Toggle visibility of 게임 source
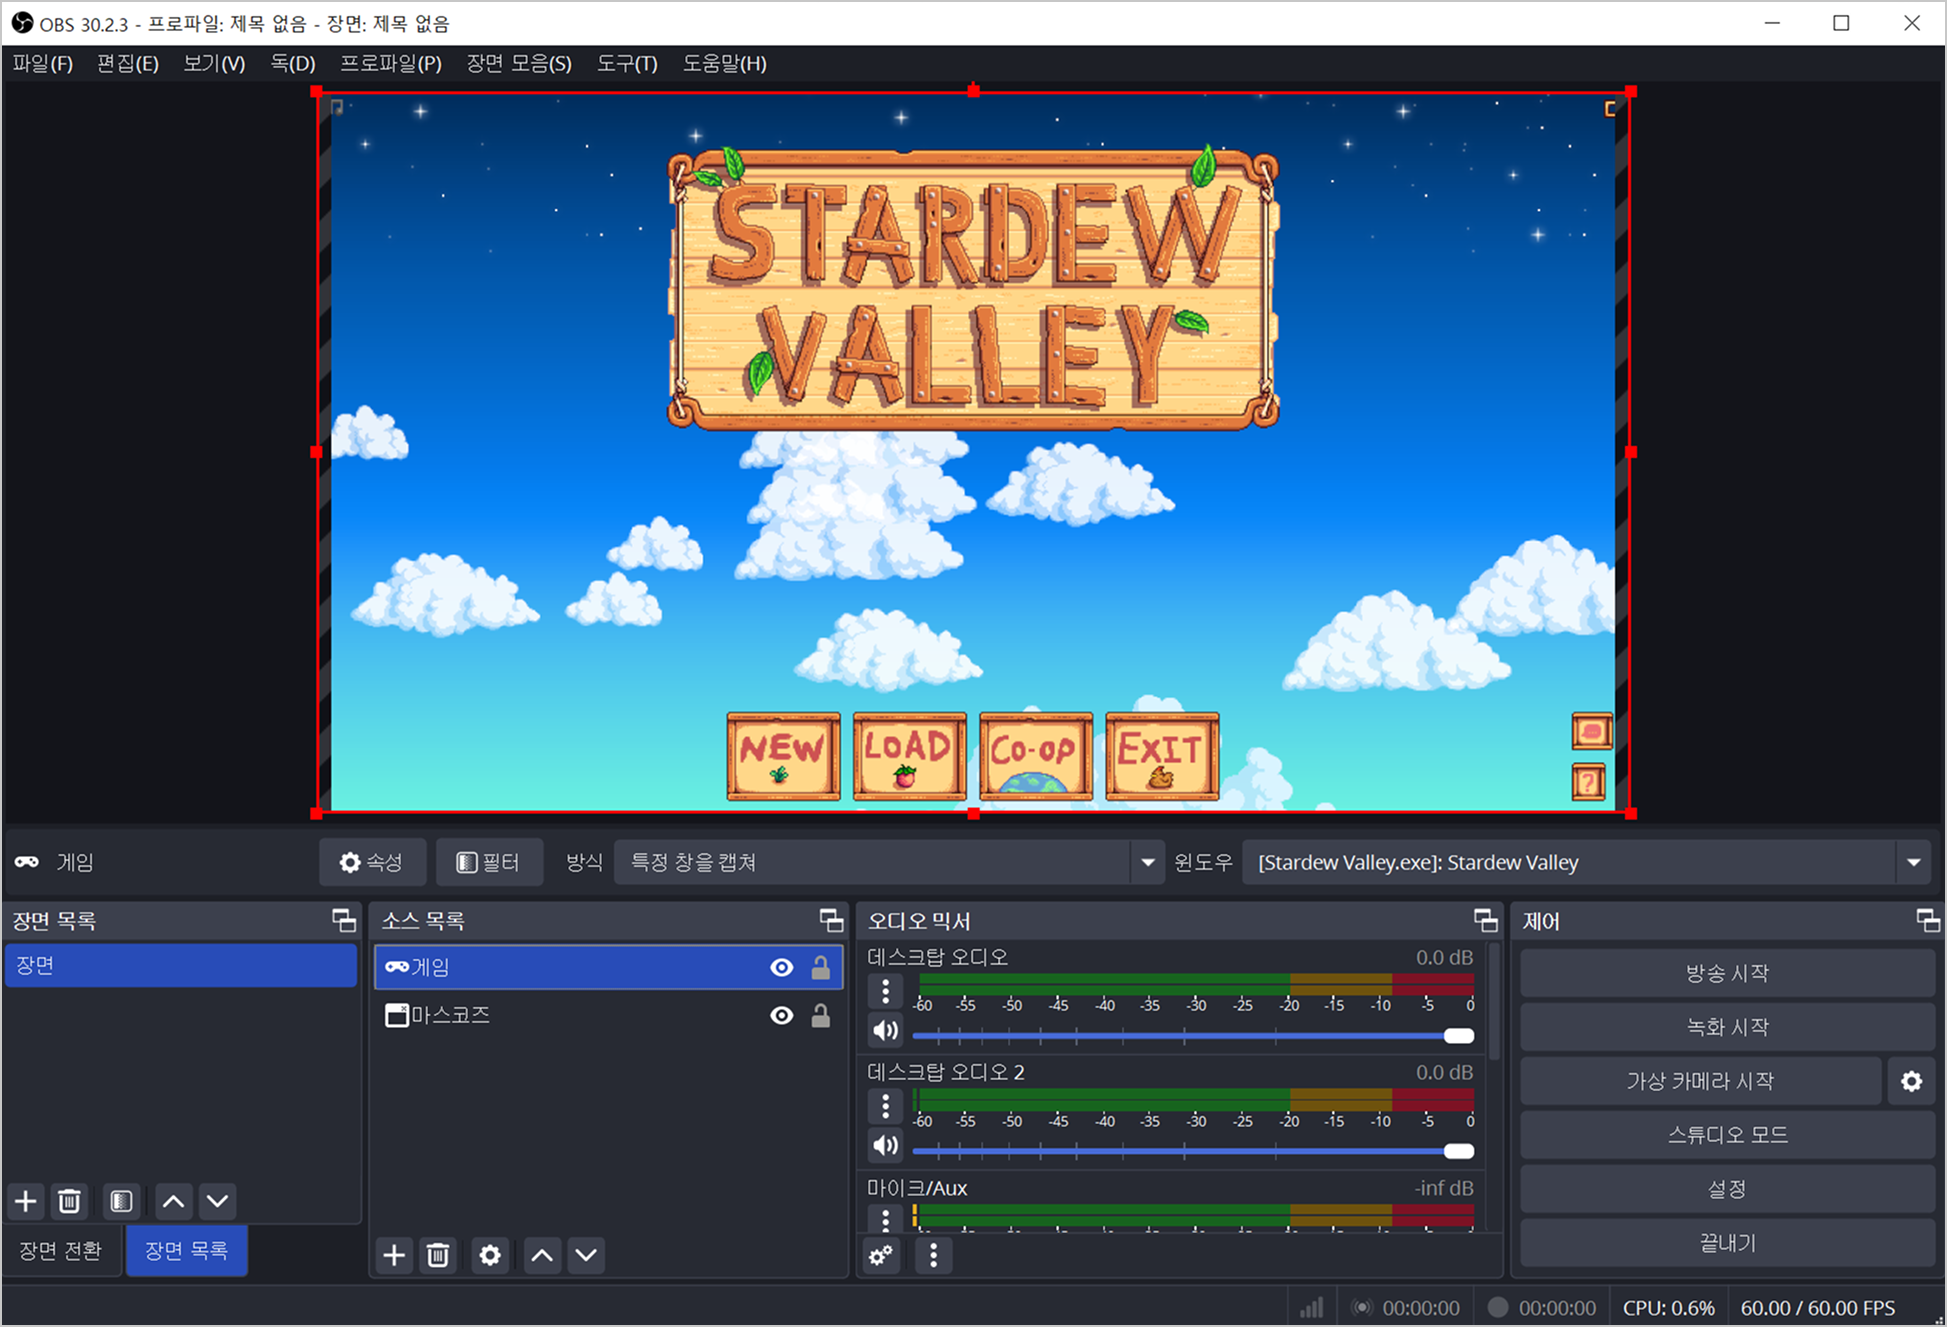Image resolution: width=1947 pixels, height=1327 pixels. point(782,967)
